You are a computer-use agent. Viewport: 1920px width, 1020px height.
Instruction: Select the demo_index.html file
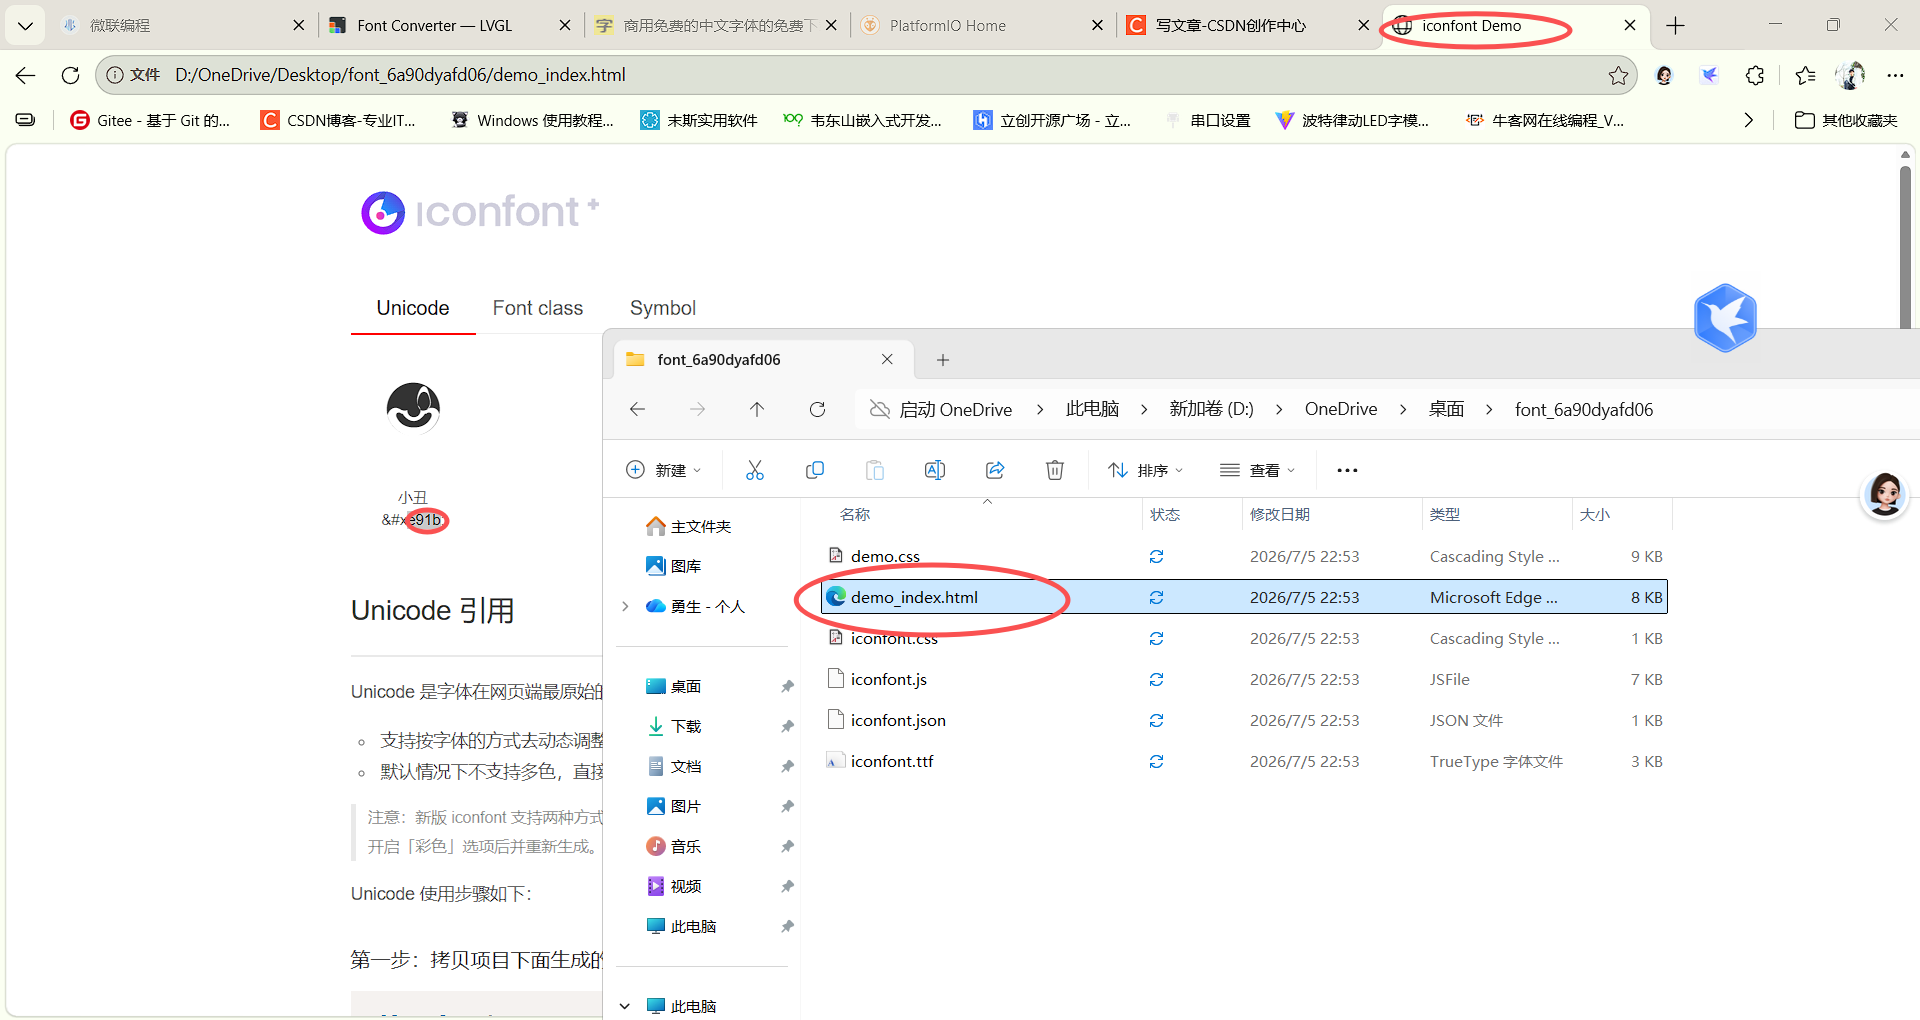[x=1244, y=597]
